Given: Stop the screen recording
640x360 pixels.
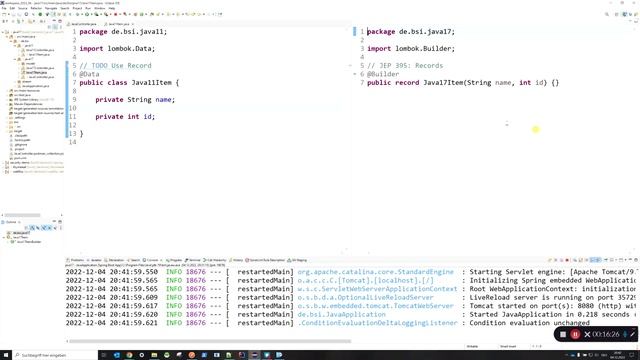Looking at the screenshot, I should coord(563,334).
